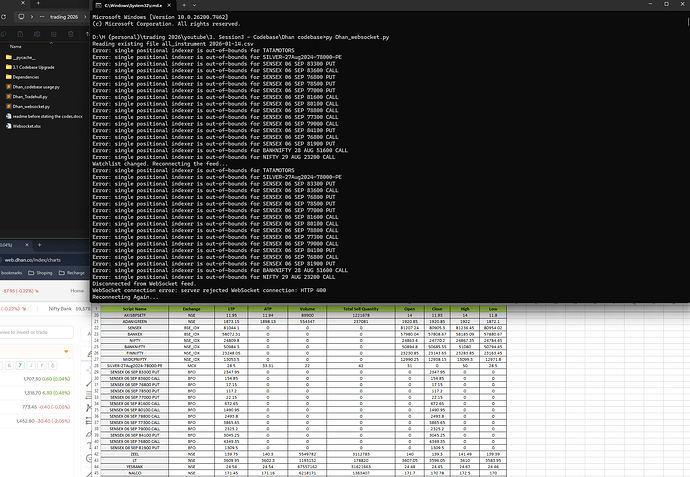Select the Websocket.xlsx file icon
This screenshot has height=477, width=690.
click(x=9, y=126)
